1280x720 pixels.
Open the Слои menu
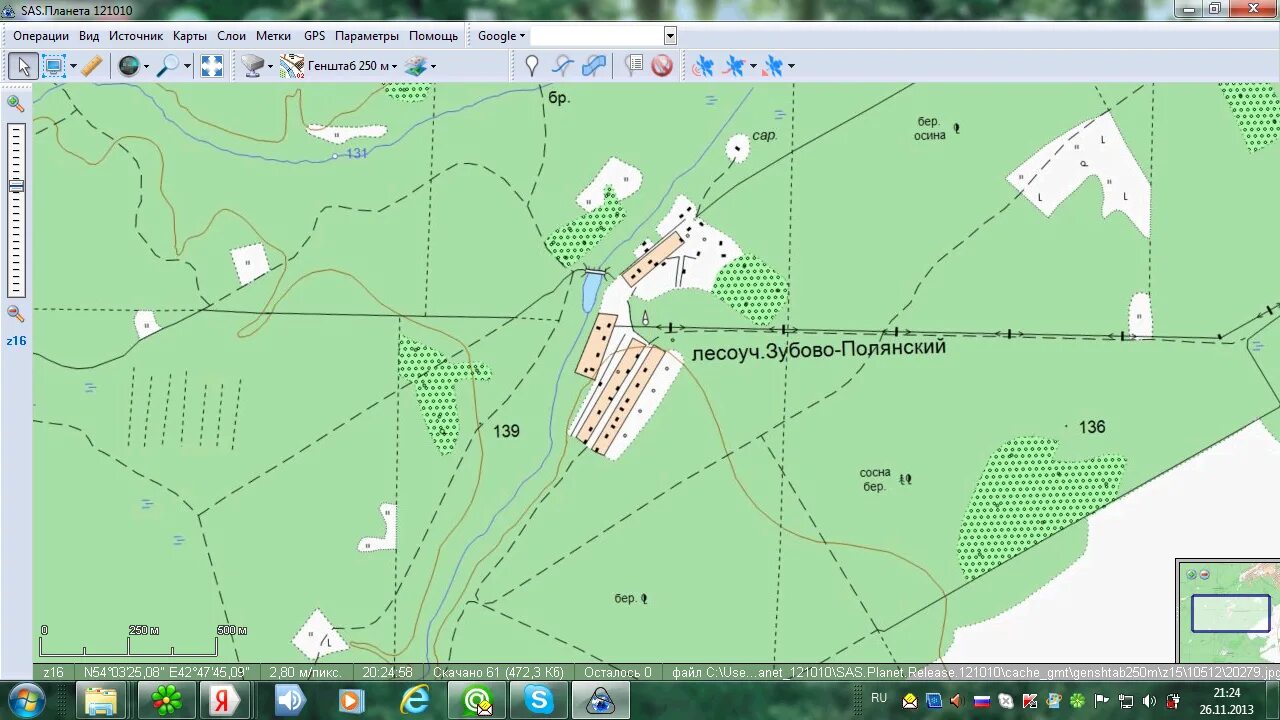coord(231,36)
